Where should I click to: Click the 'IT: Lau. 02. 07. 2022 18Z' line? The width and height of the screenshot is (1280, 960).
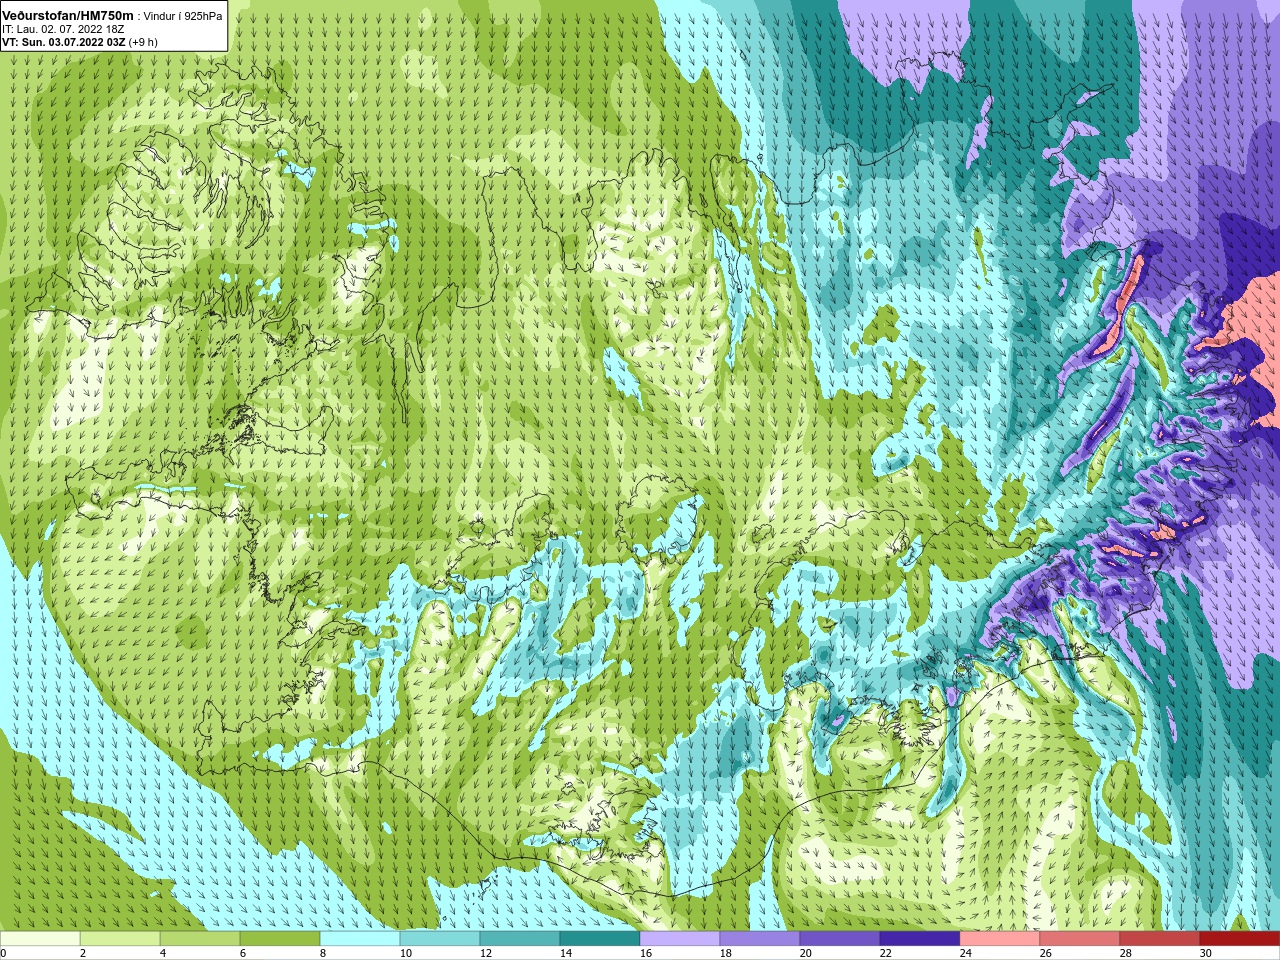pos(63,29)
